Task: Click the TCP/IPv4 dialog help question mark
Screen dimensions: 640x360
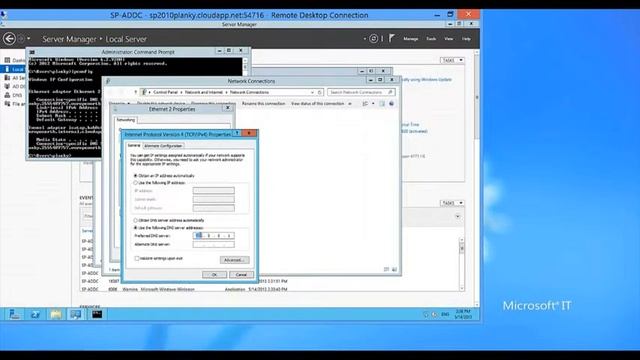Action: pyautogui.click(x=237, y=133)
